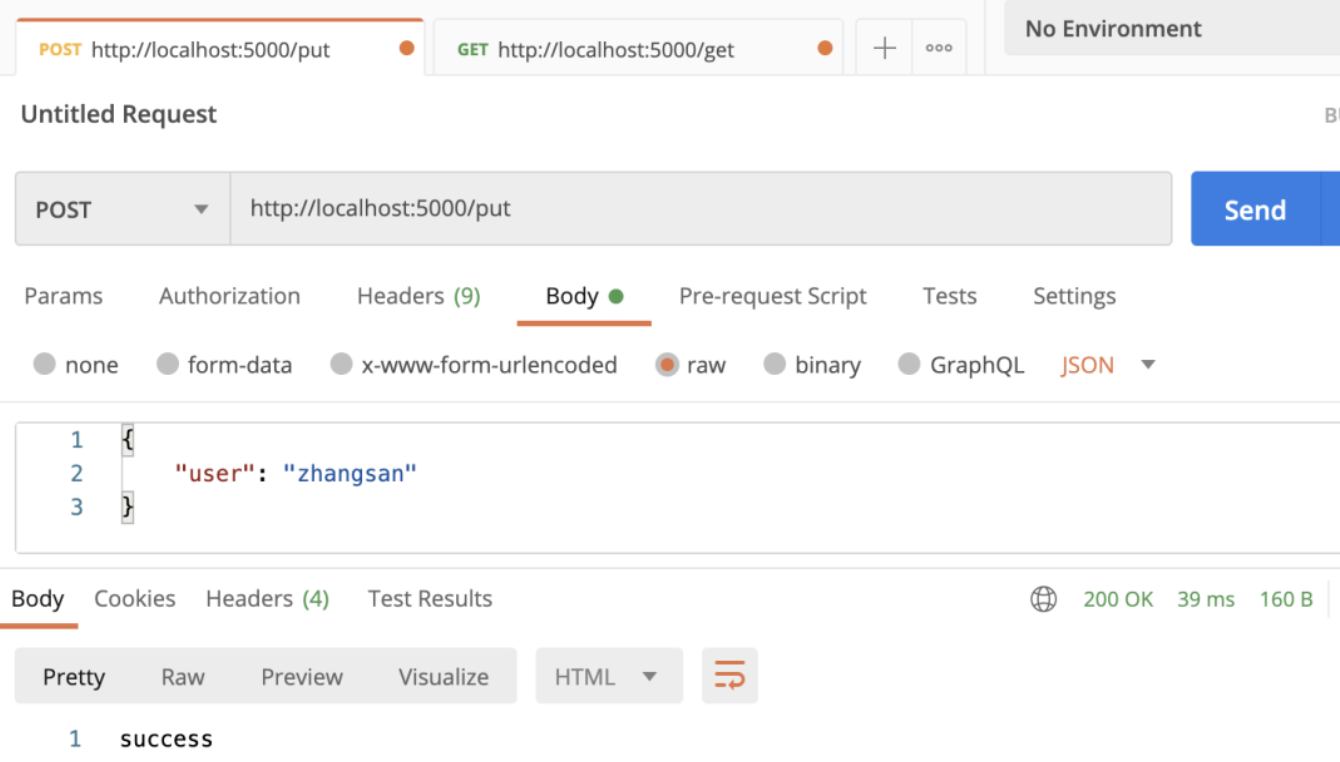Open the POST method dropdown
Image resolution: width=1340 pixels, height=762 pixels.
pyautogui.click(x=123, y=209)
